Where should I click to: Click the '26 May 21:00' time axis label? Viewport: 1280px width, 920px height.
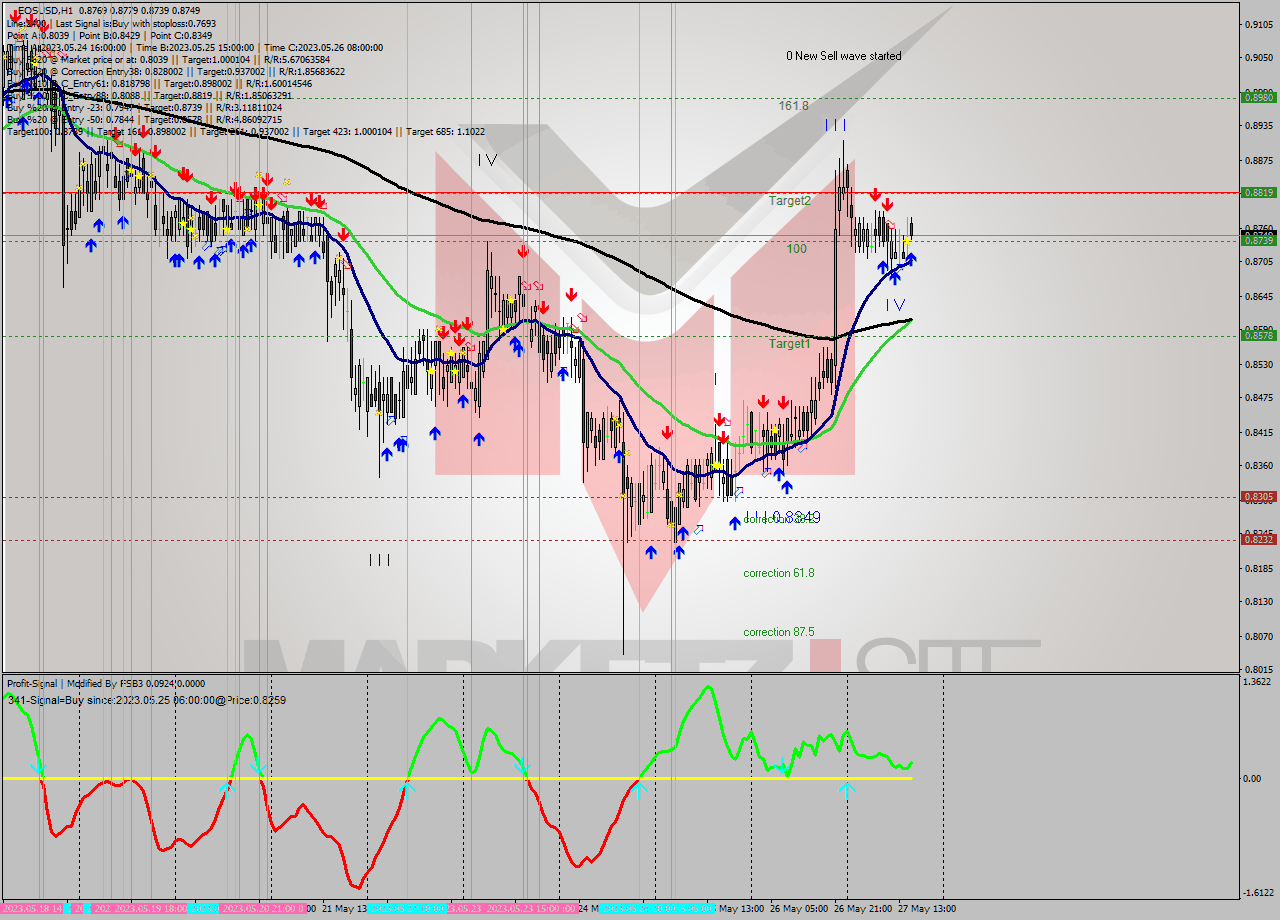pyautogui.click(x=864, y=909)
